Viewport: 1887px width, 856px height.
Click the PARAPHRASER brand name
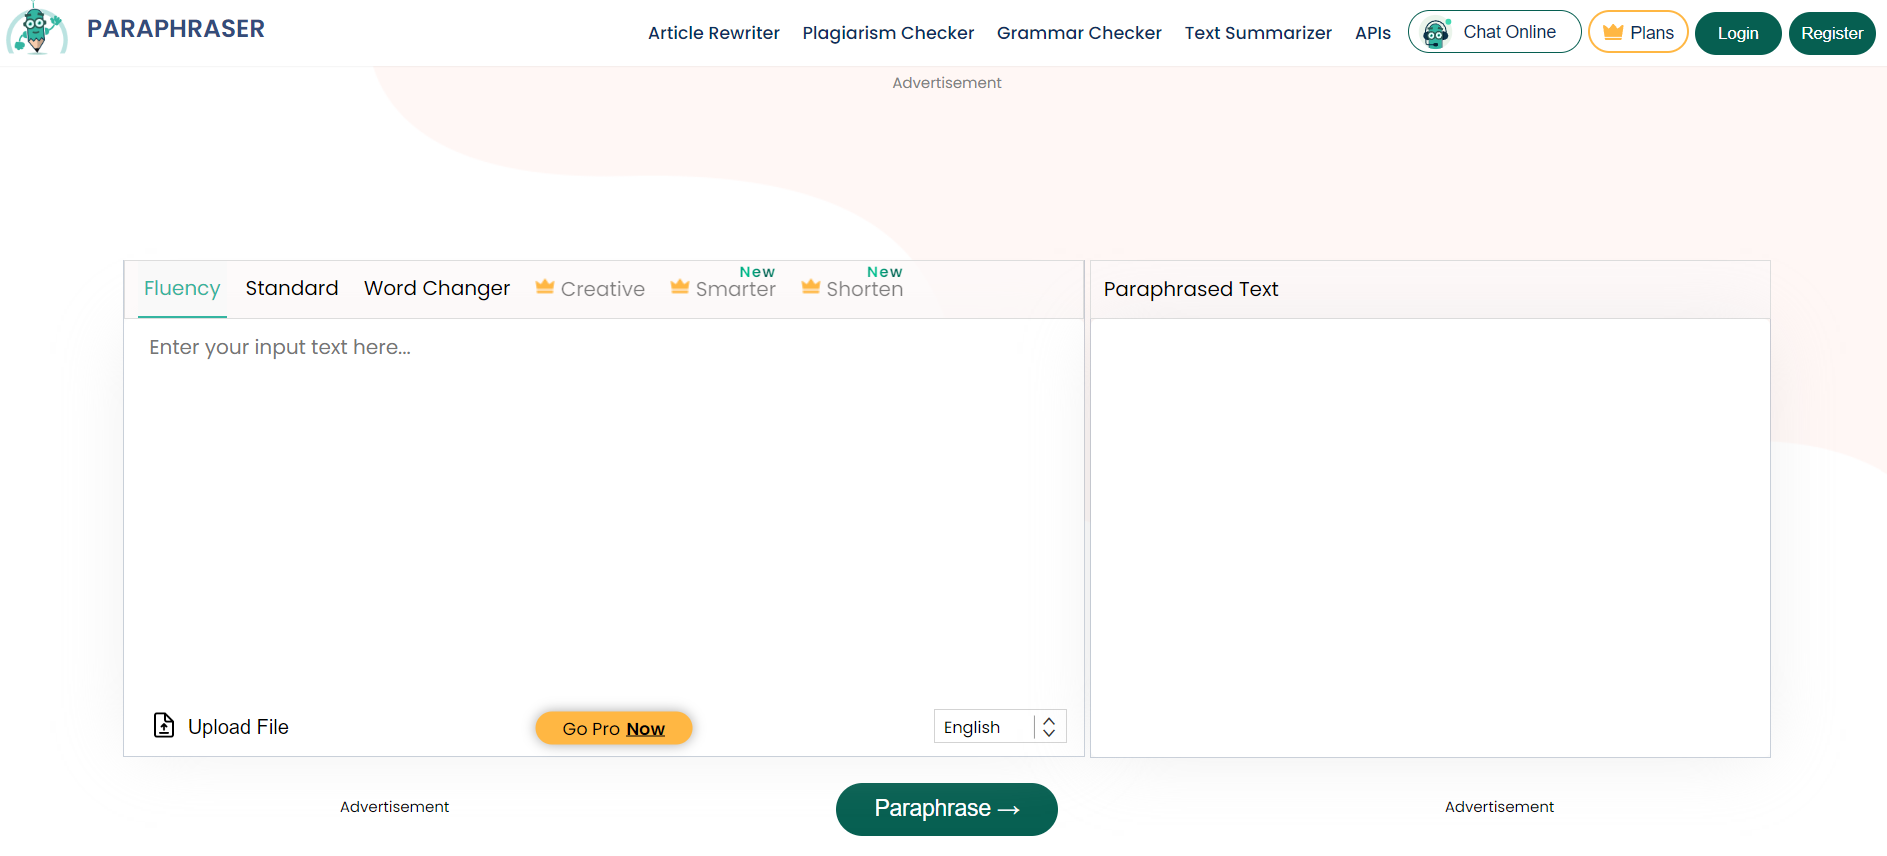point(176,29)
